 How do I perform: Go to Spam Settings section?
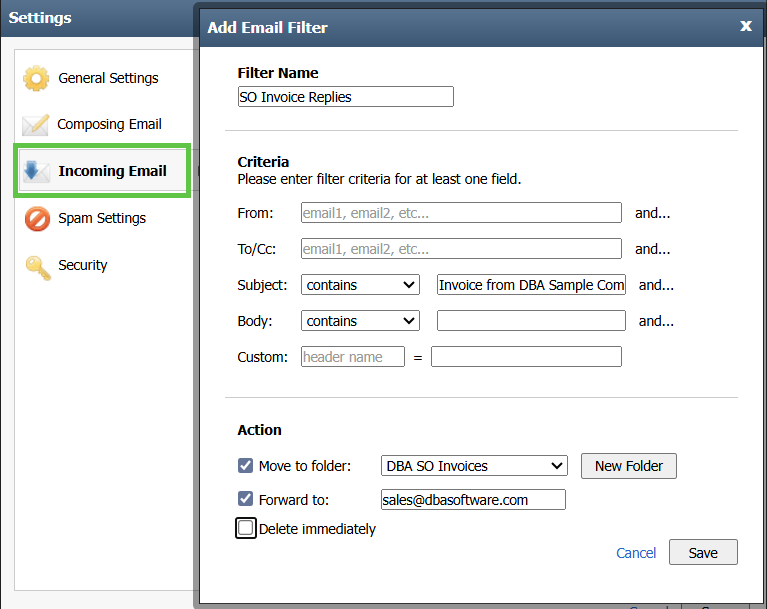pos(102,218)
